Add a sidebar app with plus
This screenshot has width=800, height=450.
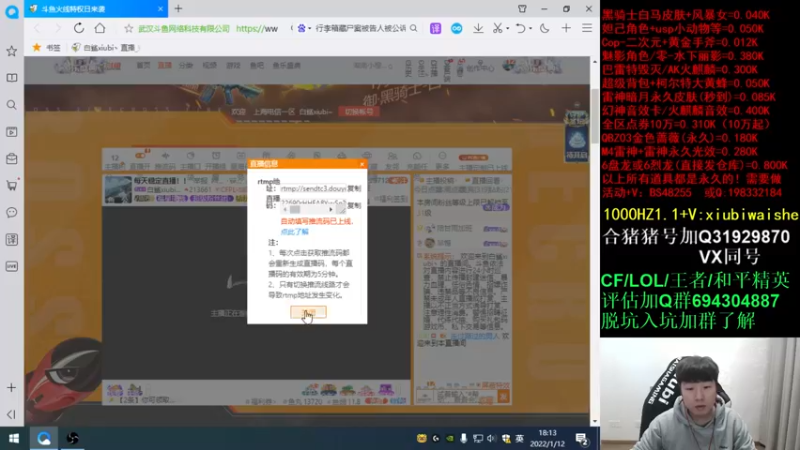pyautogui.click(x=11, y=388)
